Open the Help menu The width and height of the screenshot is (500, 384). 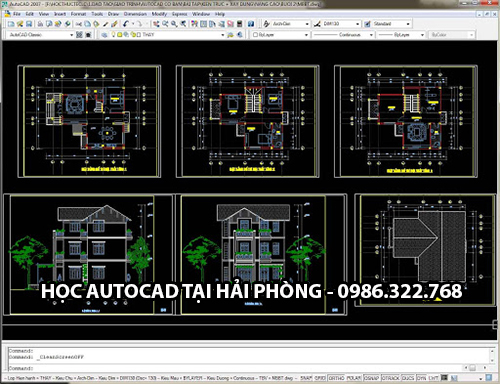point(220,14)
